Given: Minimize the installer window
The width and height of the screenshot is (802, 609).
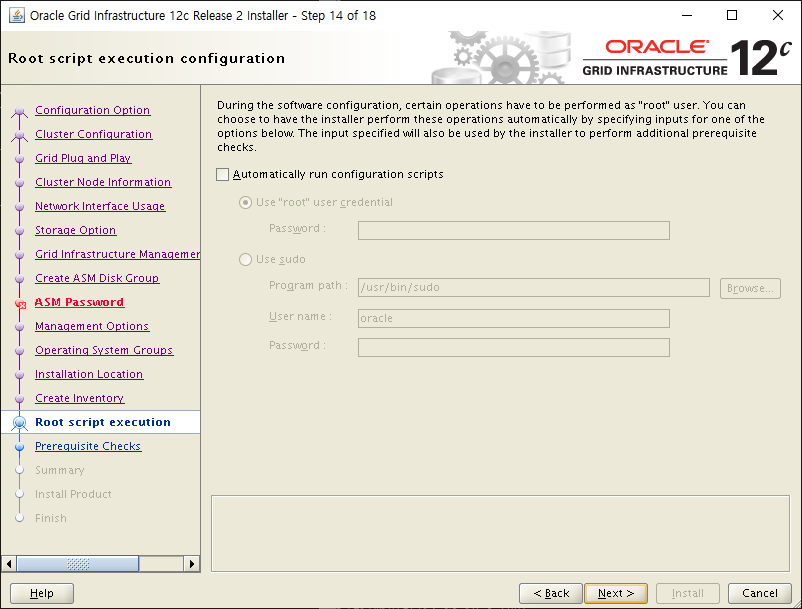Looking at the screenshot, I should coord(687,15).
